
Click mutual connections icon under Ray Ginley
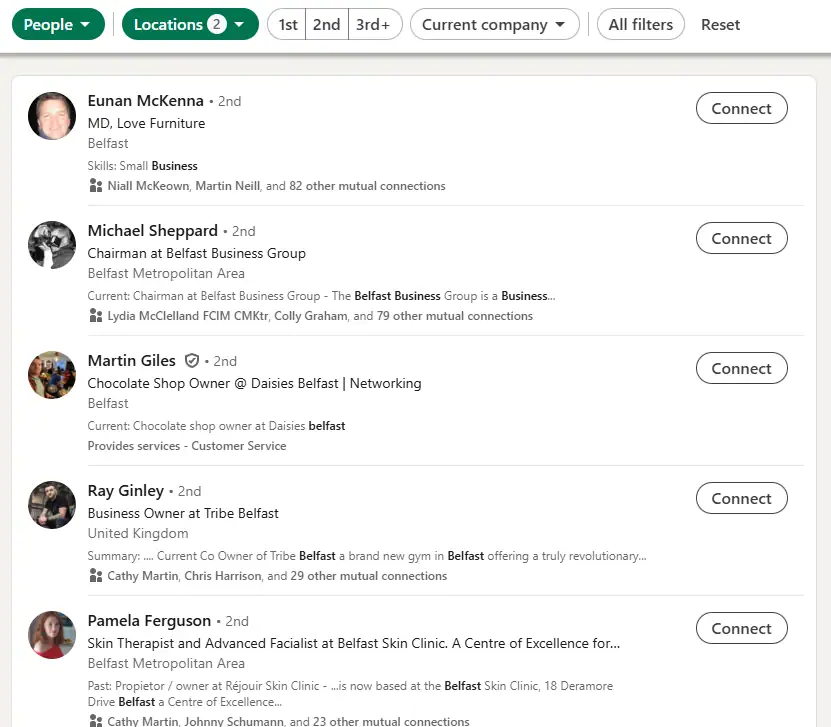coord(95,575)
